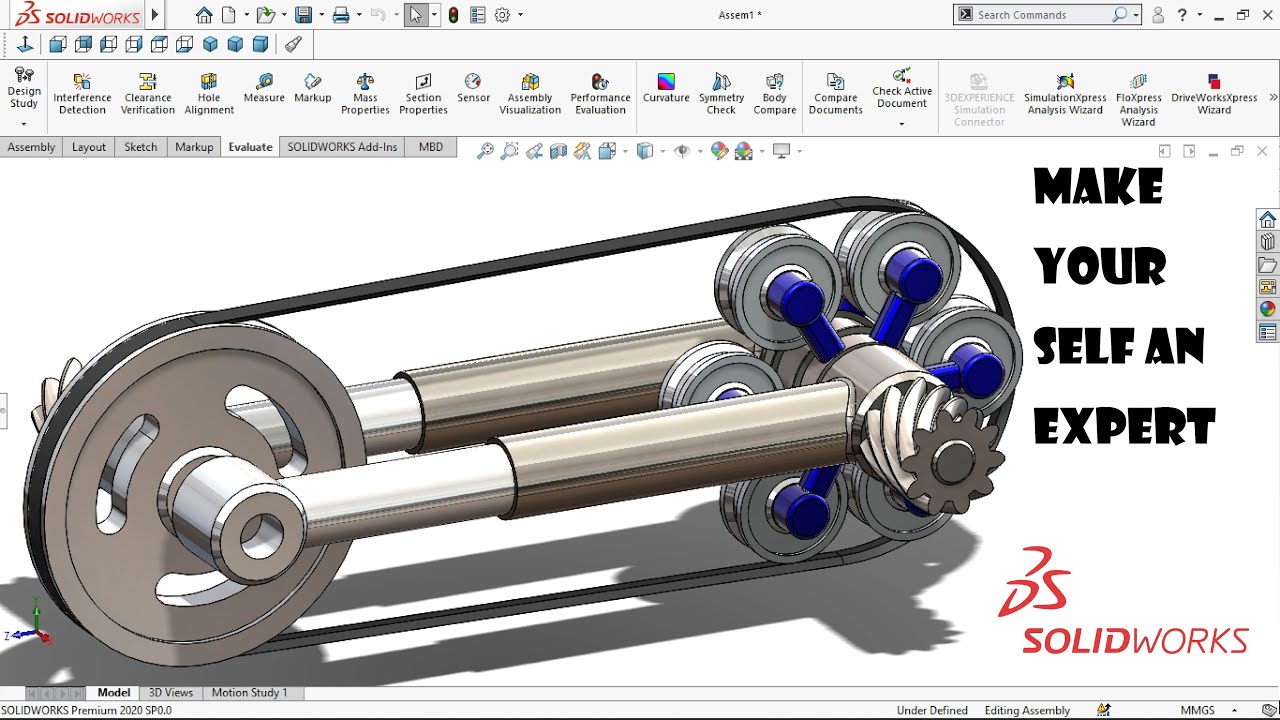Open Mass Properties

pos(365,95)
